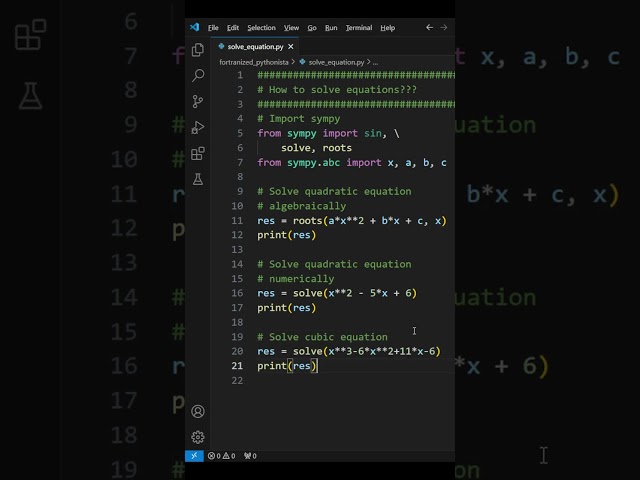640x480 pixels.
Task: Click the VS Code logo icon
Action: (195, 27)
